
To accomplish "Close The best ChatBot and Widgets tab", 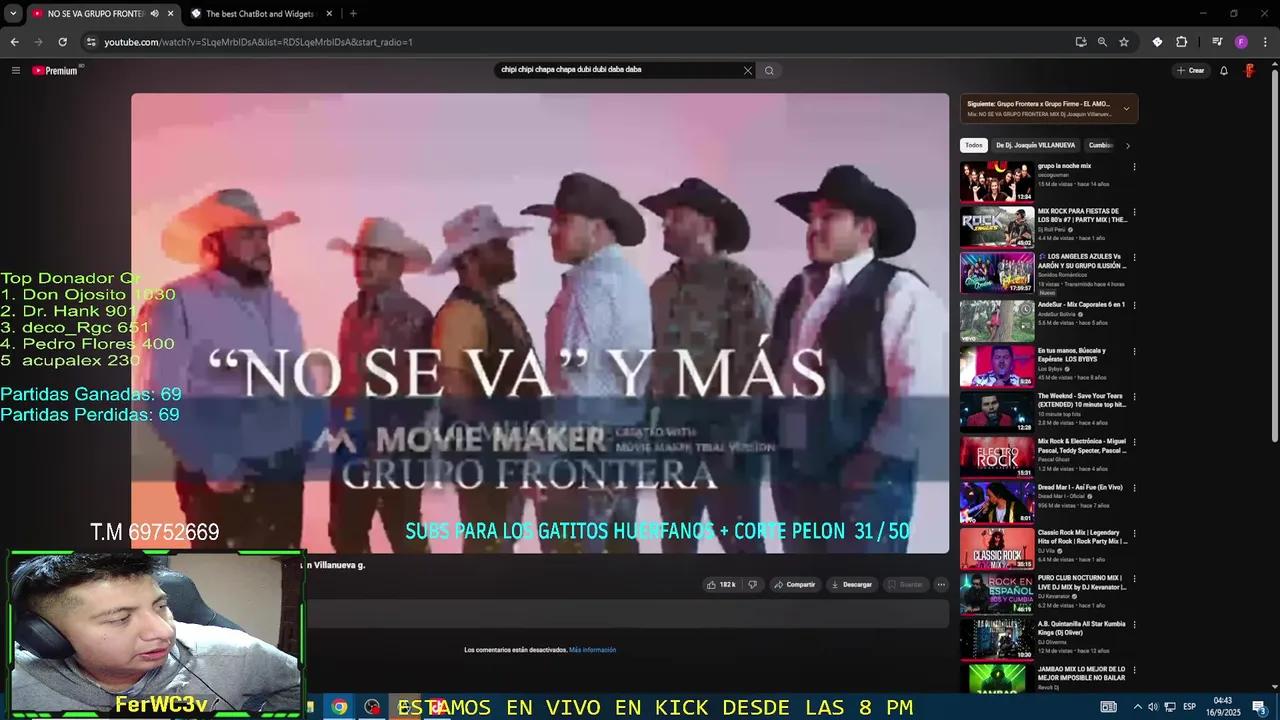I will [330, 14].
